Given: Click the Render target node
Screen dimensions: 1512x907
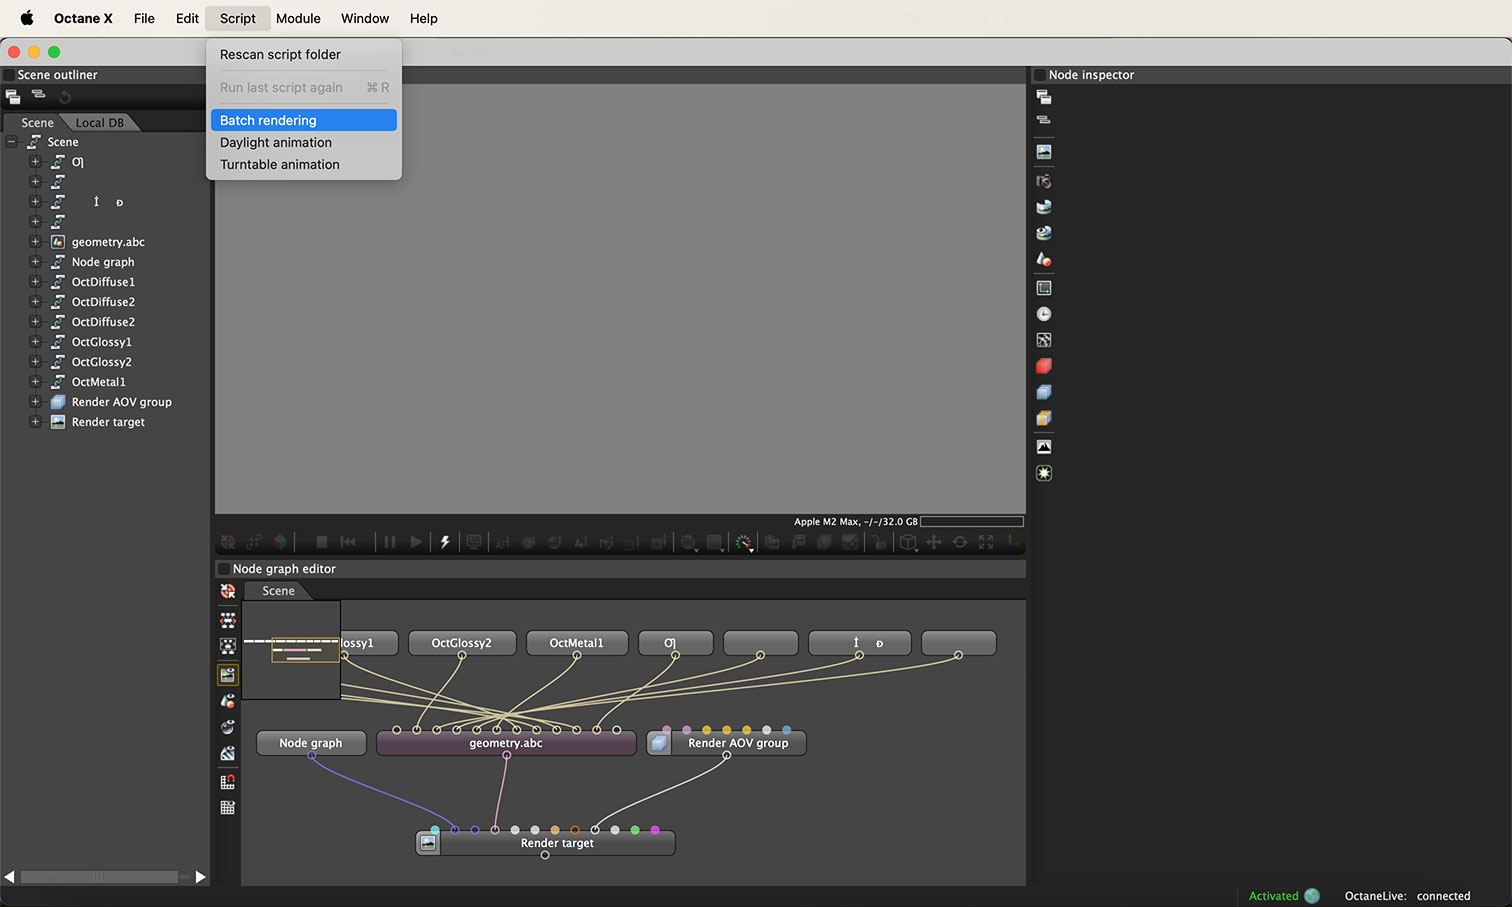Looking at the screenshot, I should click(556, 843).
